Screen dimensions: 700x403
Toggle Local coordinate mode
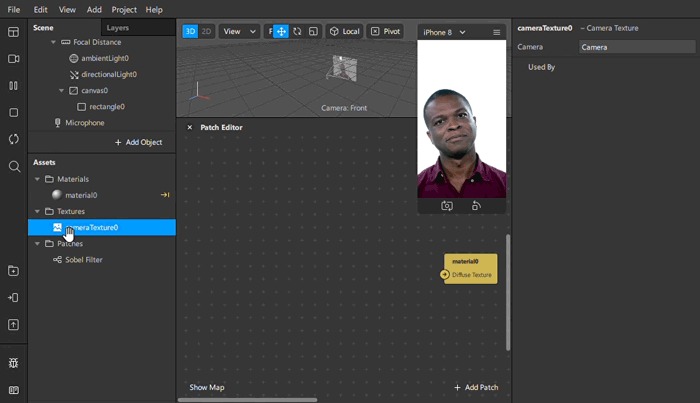344,31
